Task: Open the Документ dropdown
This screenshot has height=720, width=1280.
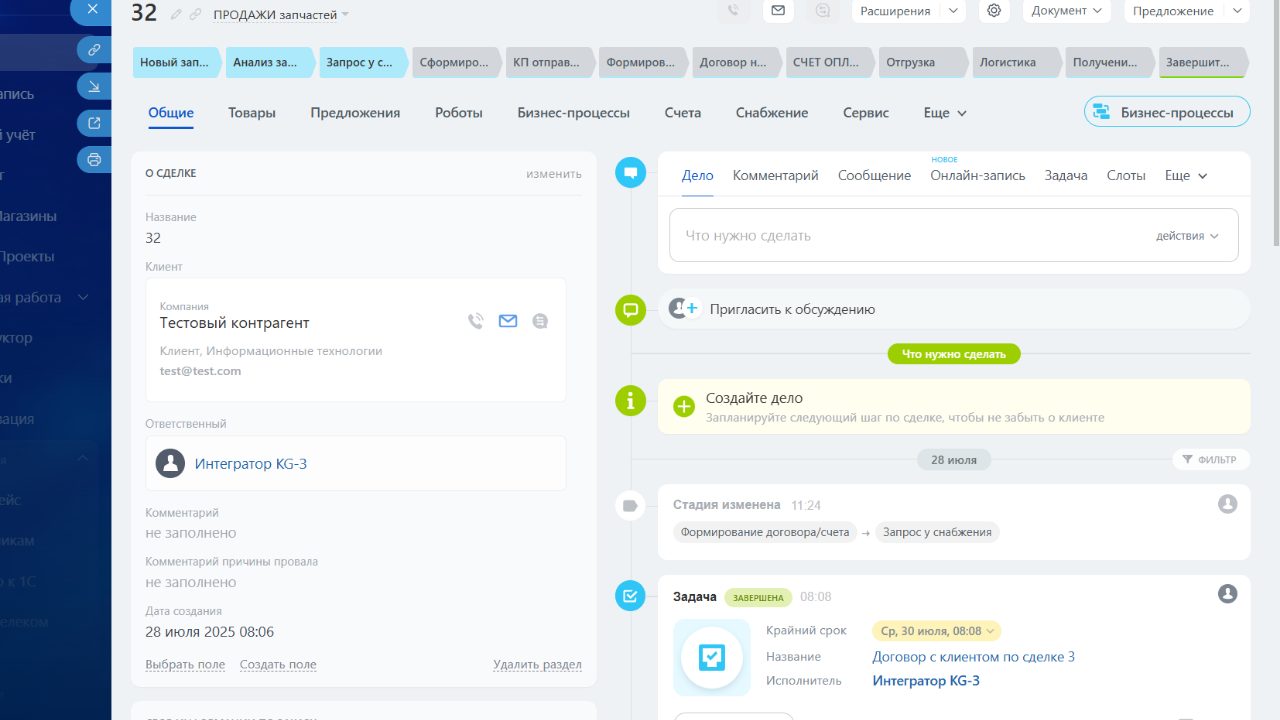Action: point(1067,11)
